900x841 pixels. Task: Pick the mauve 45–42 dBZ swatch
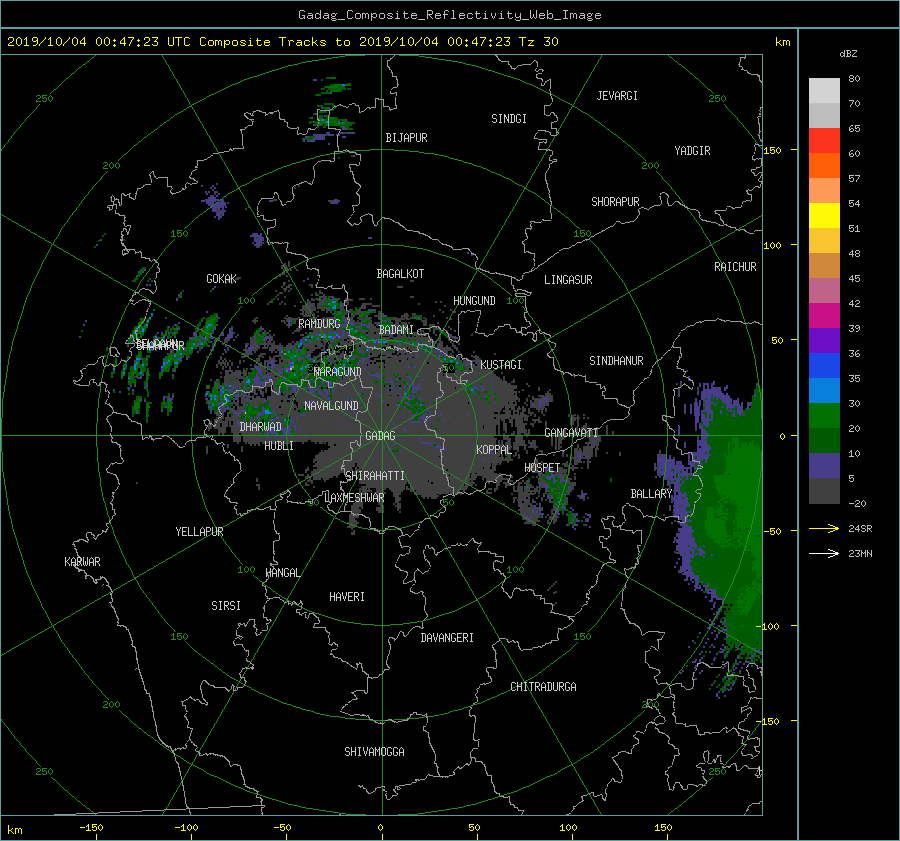point(824,290)
